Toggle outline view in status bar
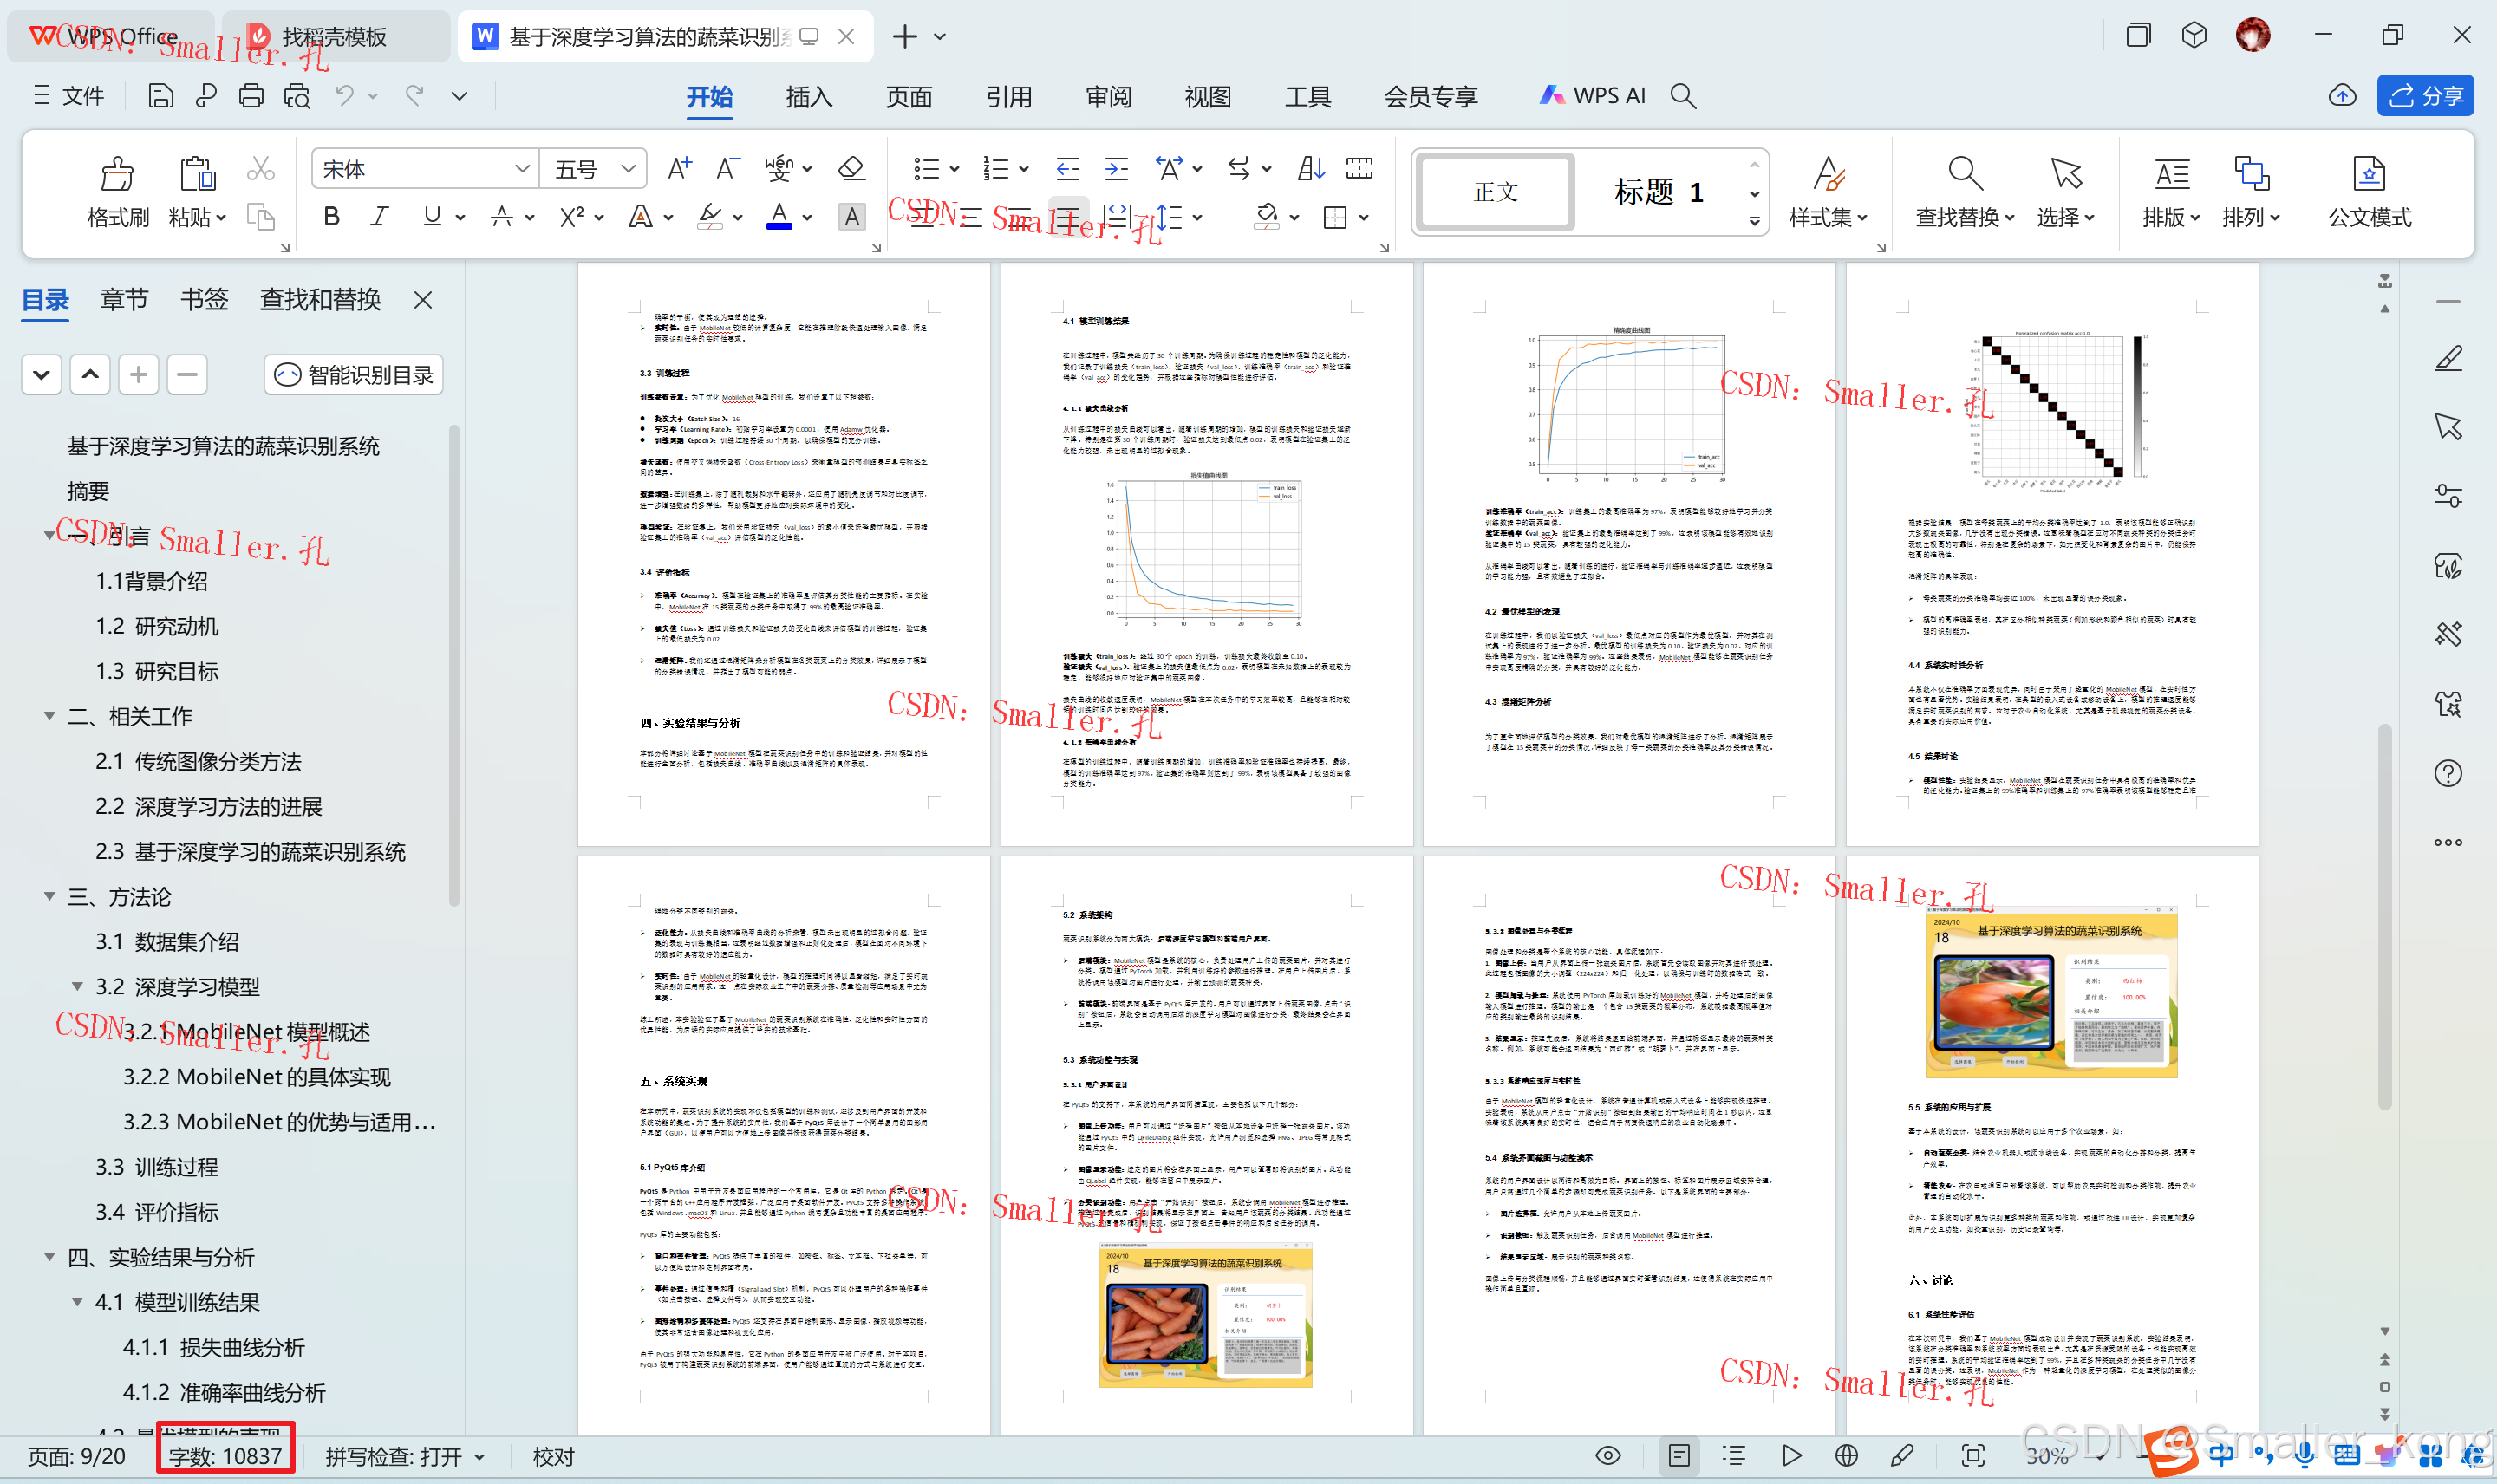The height and width of the screenshot is (1484, 2497). point(1734,1455)
